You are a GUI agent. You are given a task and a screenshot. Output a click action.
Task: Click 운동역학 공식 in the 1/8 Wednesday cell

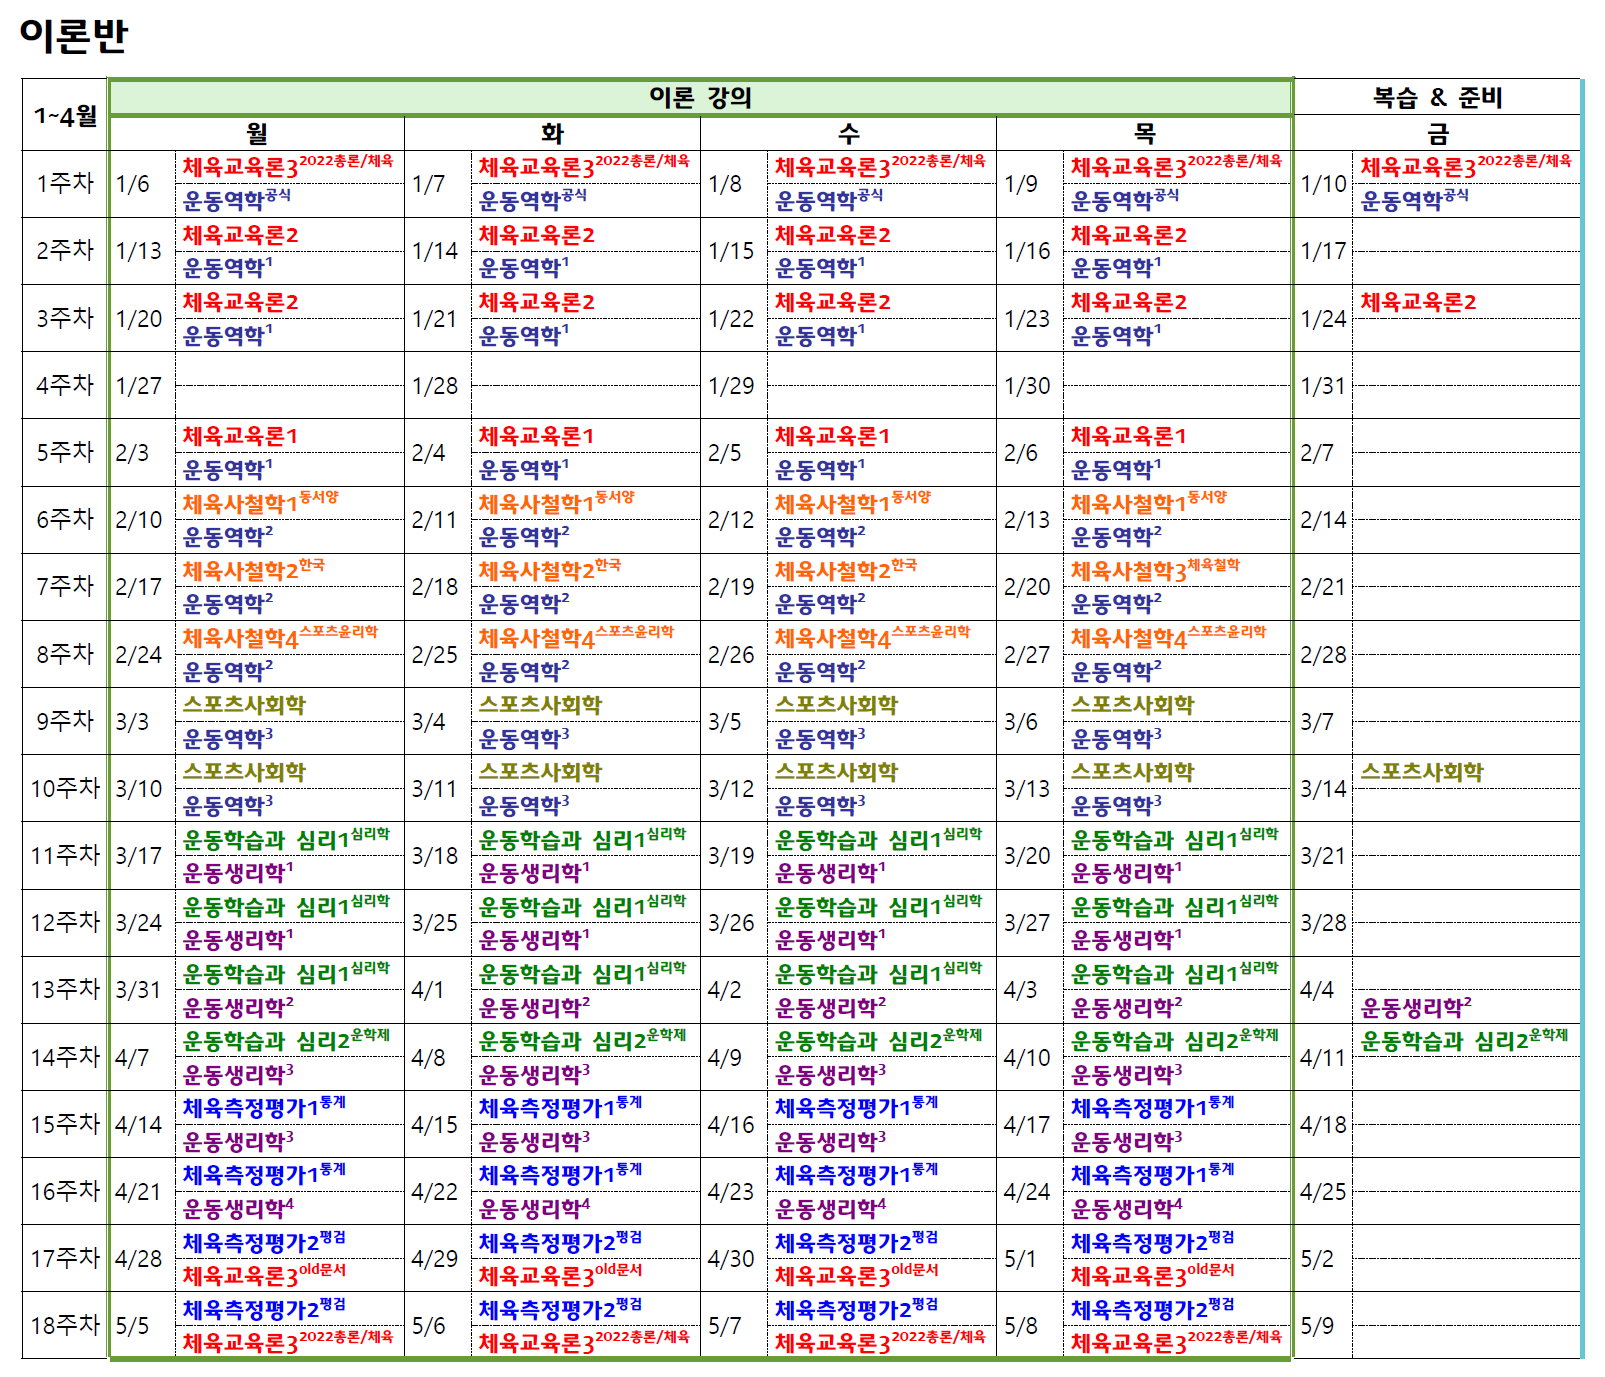[828, 200]
